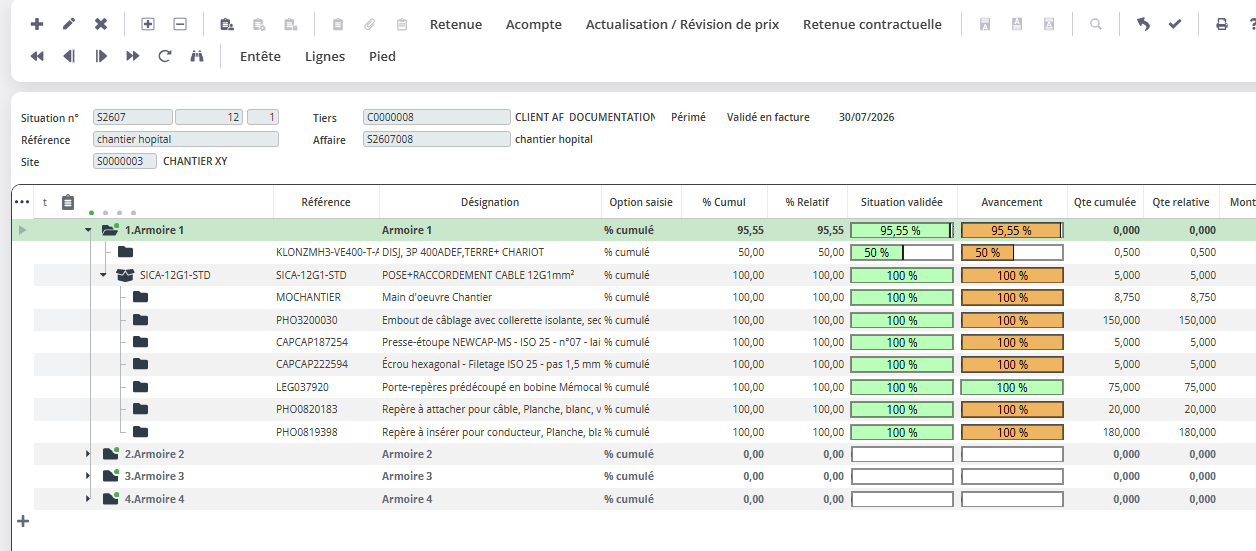Collapse the SICA-12G1-STD sub-node
Screen dimensions: 1256x551
tap(103, 275)
